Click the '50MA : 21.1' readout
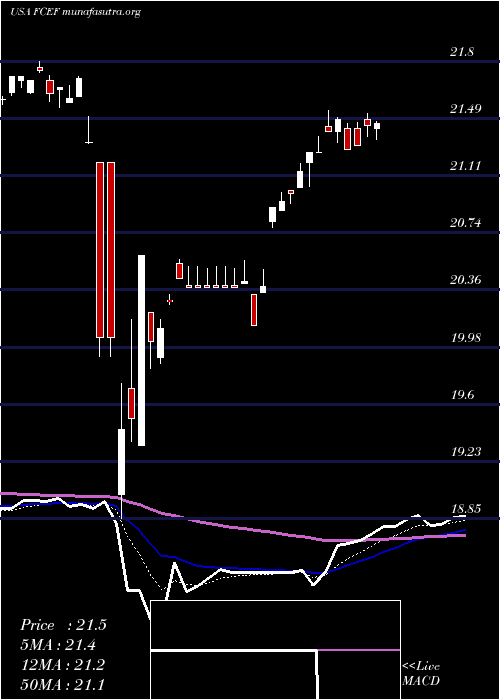The image size is (500, 700). coord(62,684)
